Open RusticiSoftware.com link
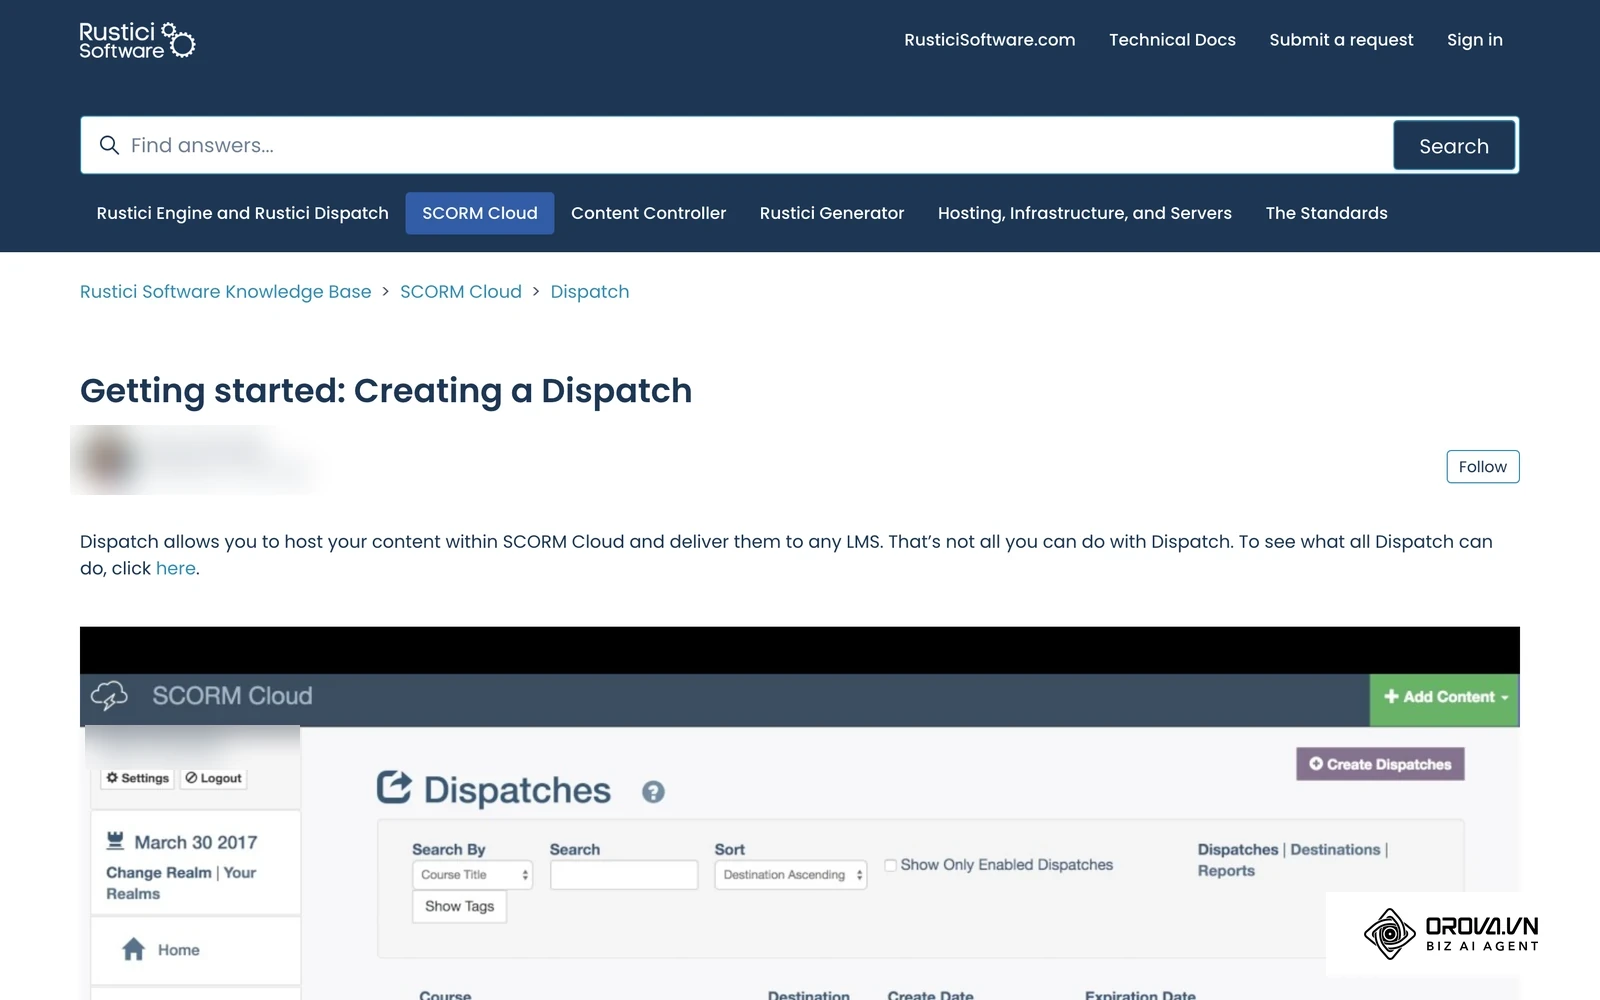The image size is (1600, 1000). coord(990,40)
